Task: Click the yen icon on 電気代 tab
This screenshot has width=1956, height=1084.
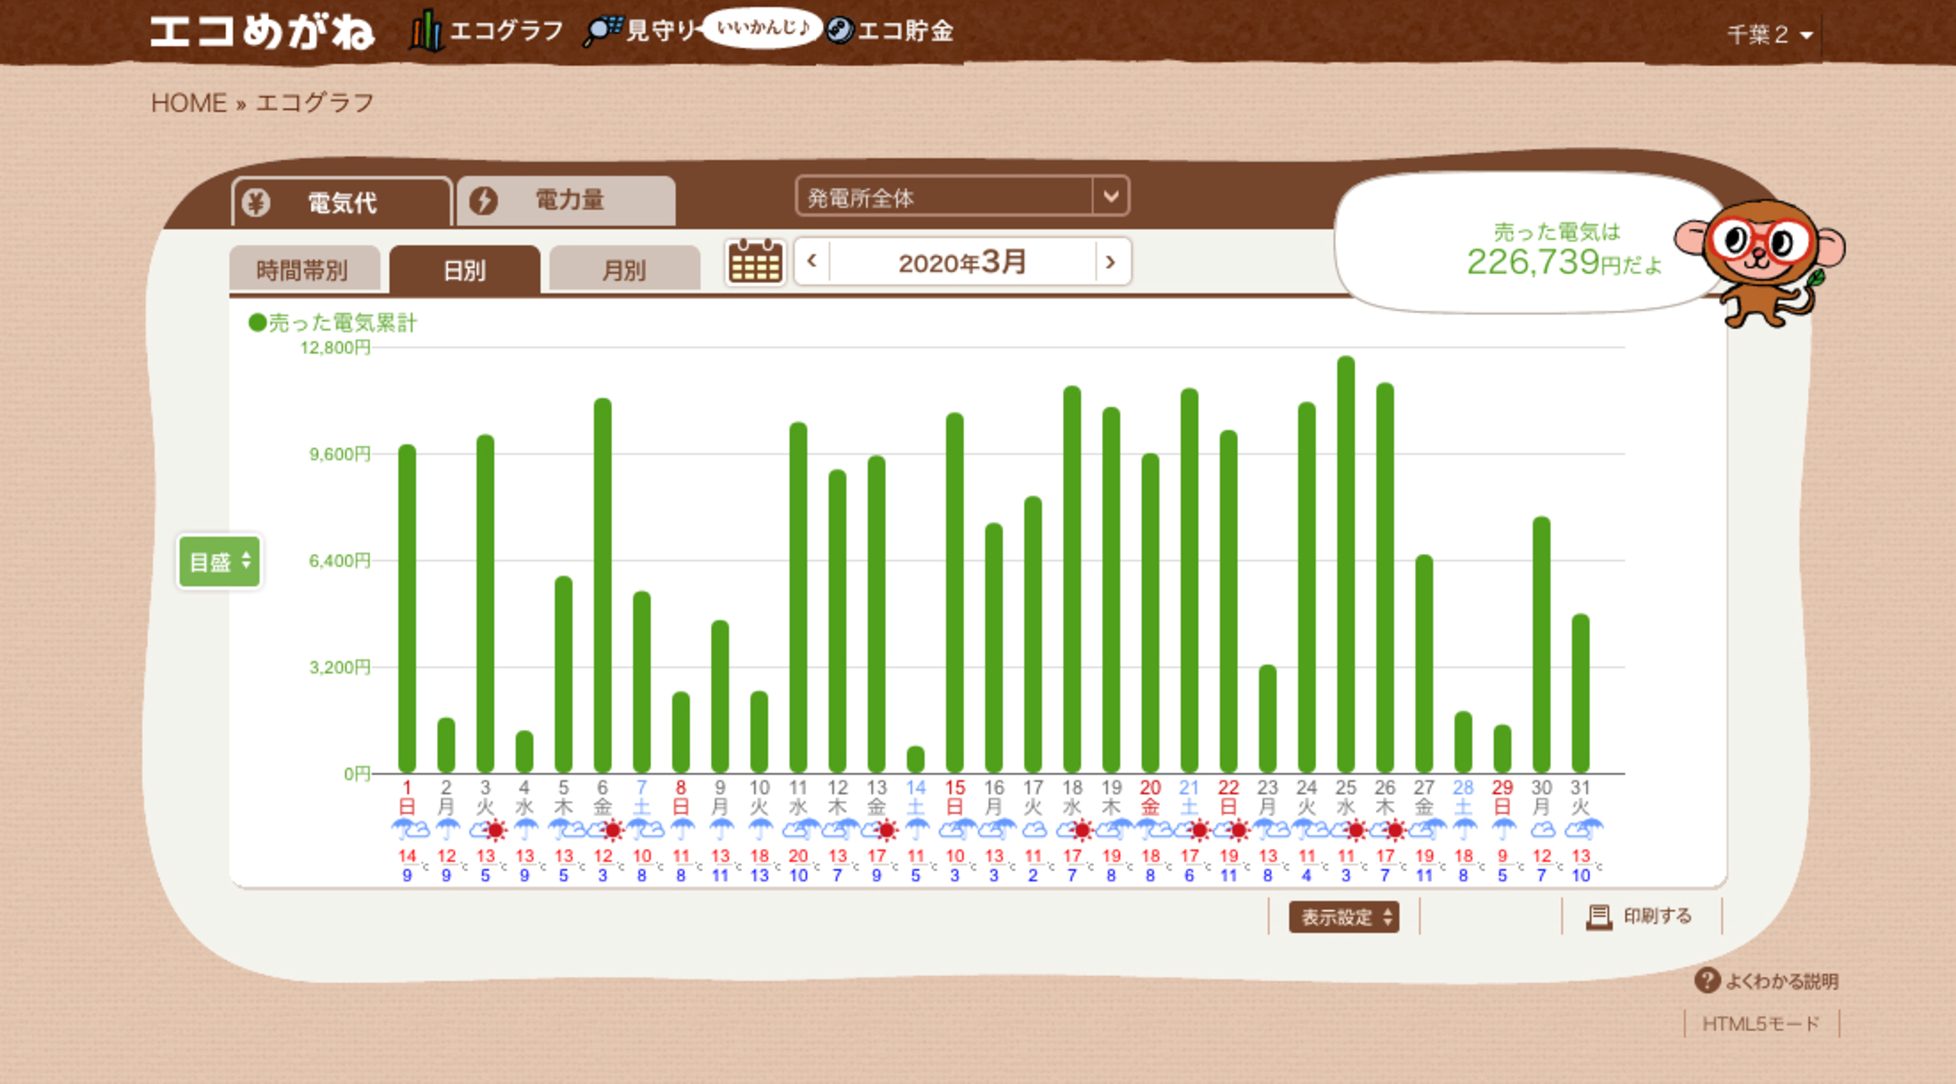Action: [x=257, y=202]
